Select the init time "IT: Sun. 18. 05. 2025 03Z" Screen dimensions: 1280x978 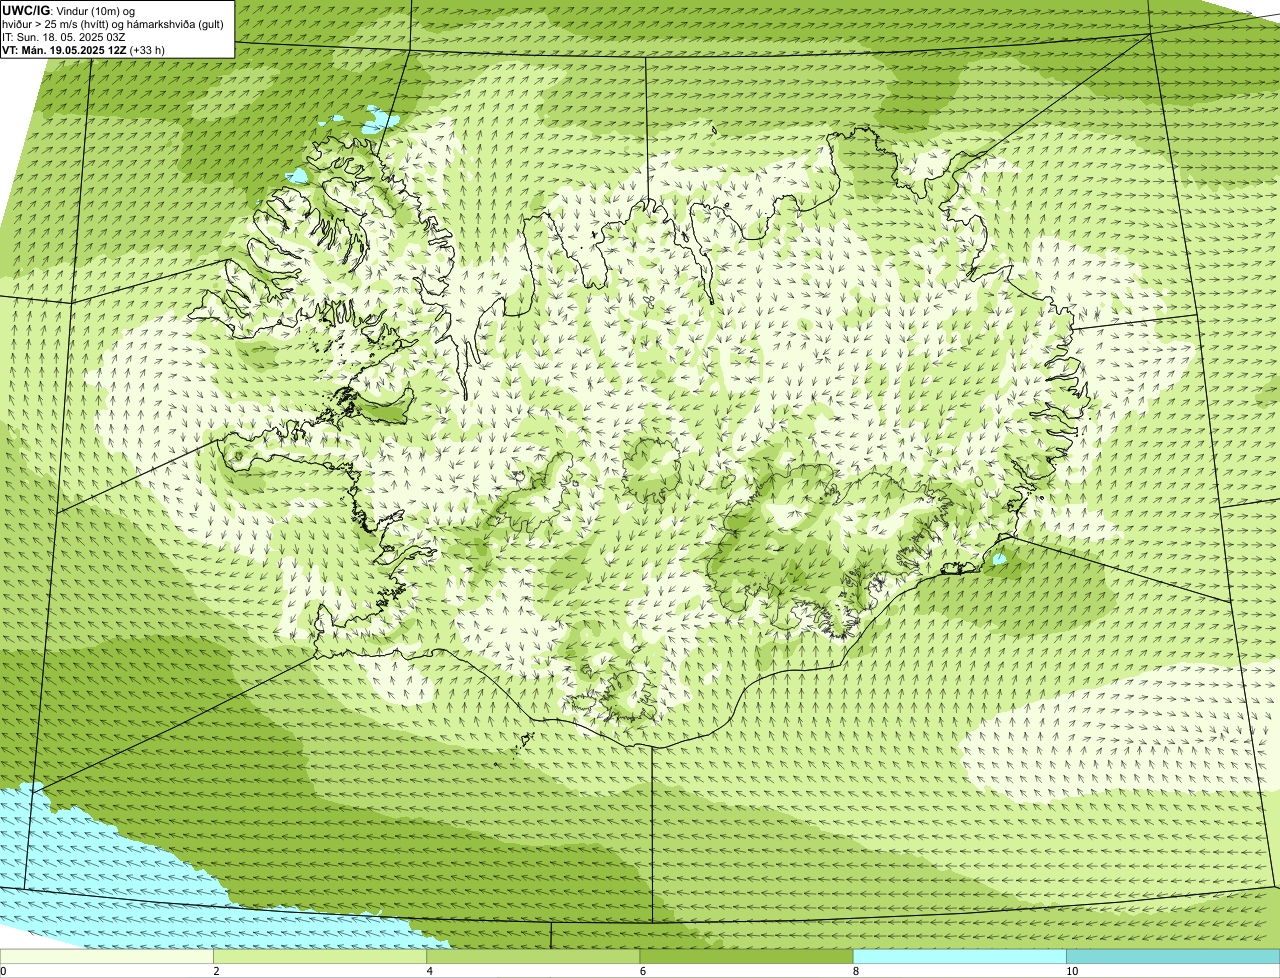[64, 36]
